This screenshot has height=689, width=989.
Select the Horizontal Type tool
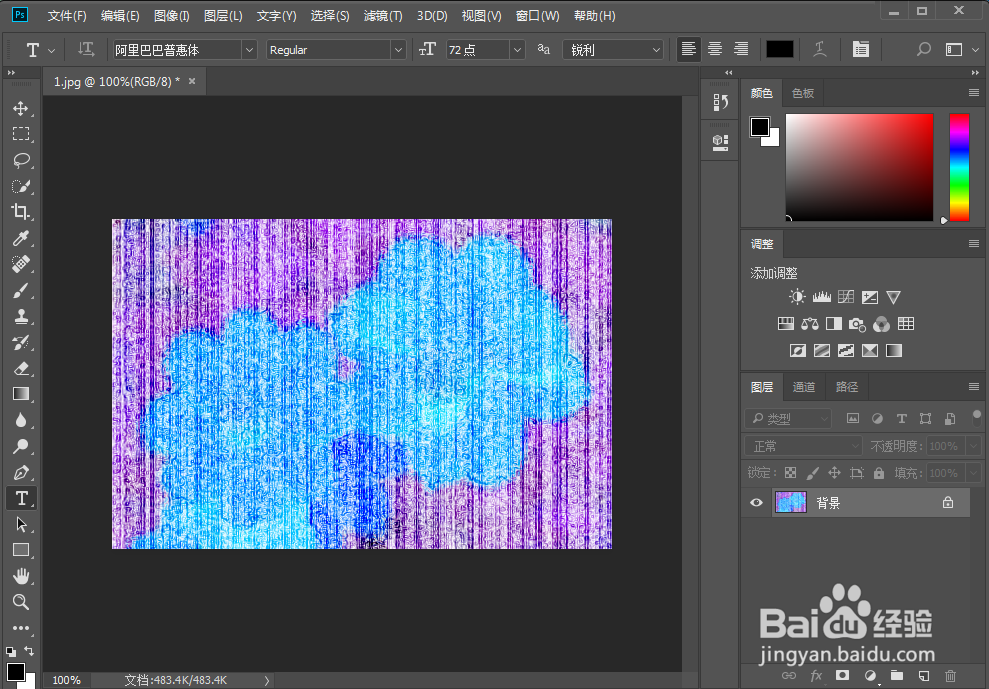21,498
